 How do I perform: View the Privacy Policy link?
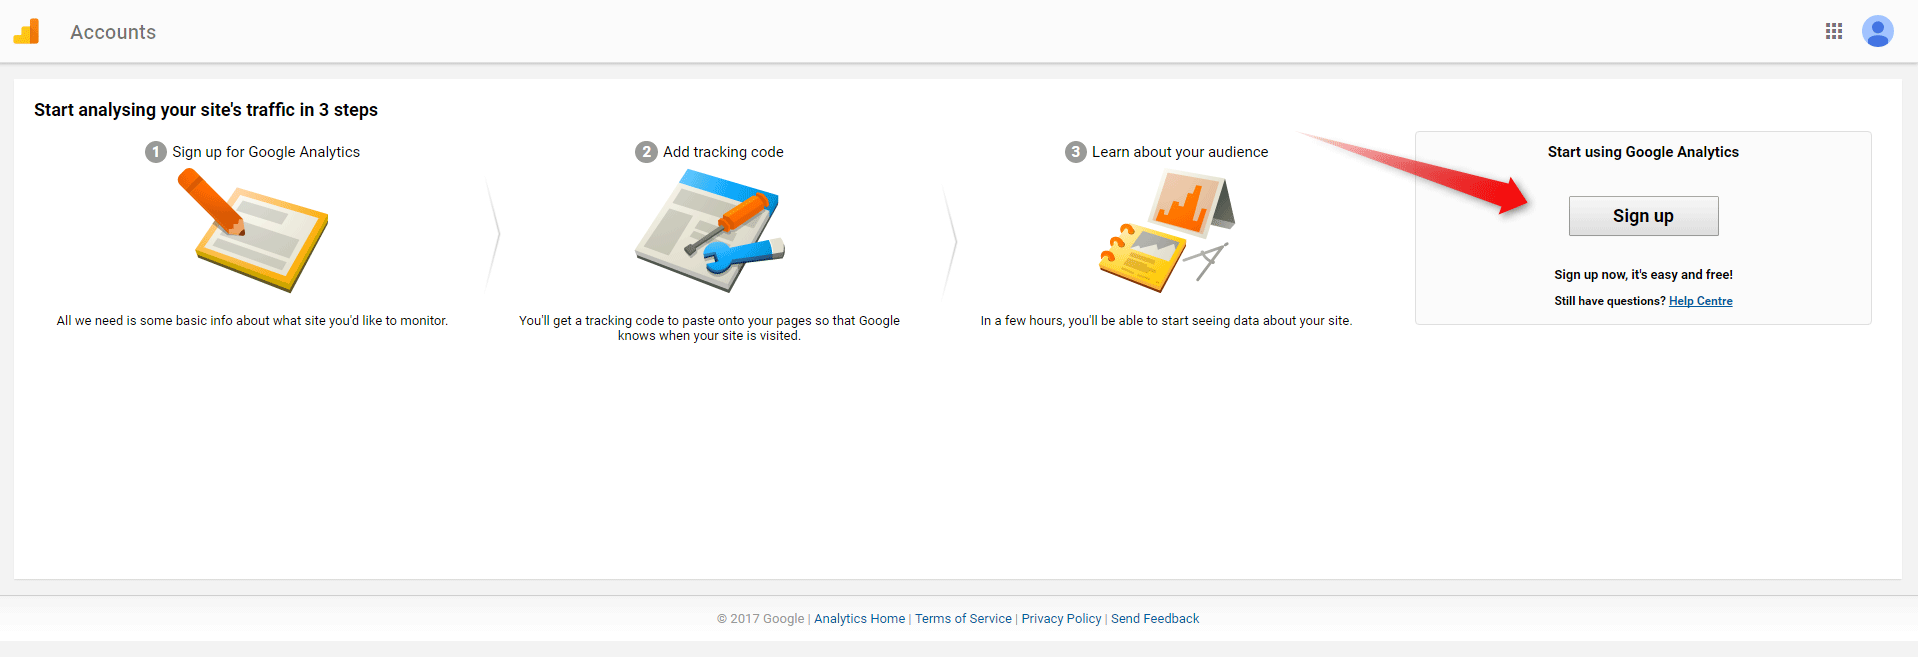1061,619
